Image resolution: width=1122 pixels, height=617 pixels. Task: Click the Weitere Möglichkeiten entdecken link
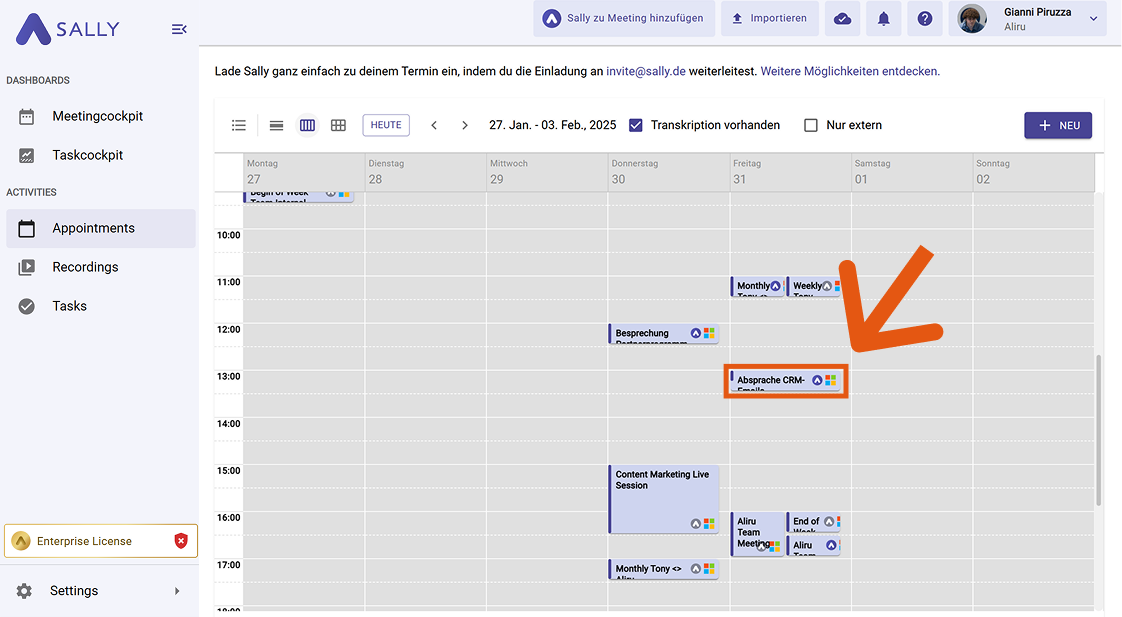[x=850, y=71]
